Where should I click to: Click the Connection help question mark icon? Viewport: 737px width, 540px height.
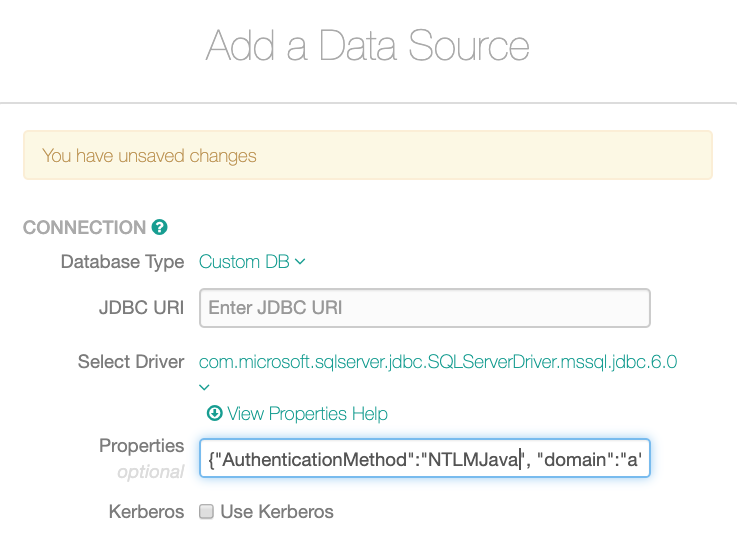[x=159, y=227]
